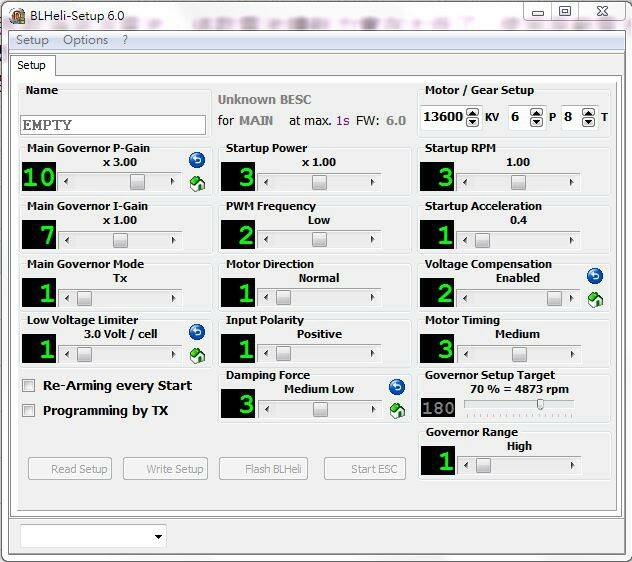This screenshot has height=562, width=632.
Task: Click the PWM Frequency slider thumb
Action: point(319,240)
